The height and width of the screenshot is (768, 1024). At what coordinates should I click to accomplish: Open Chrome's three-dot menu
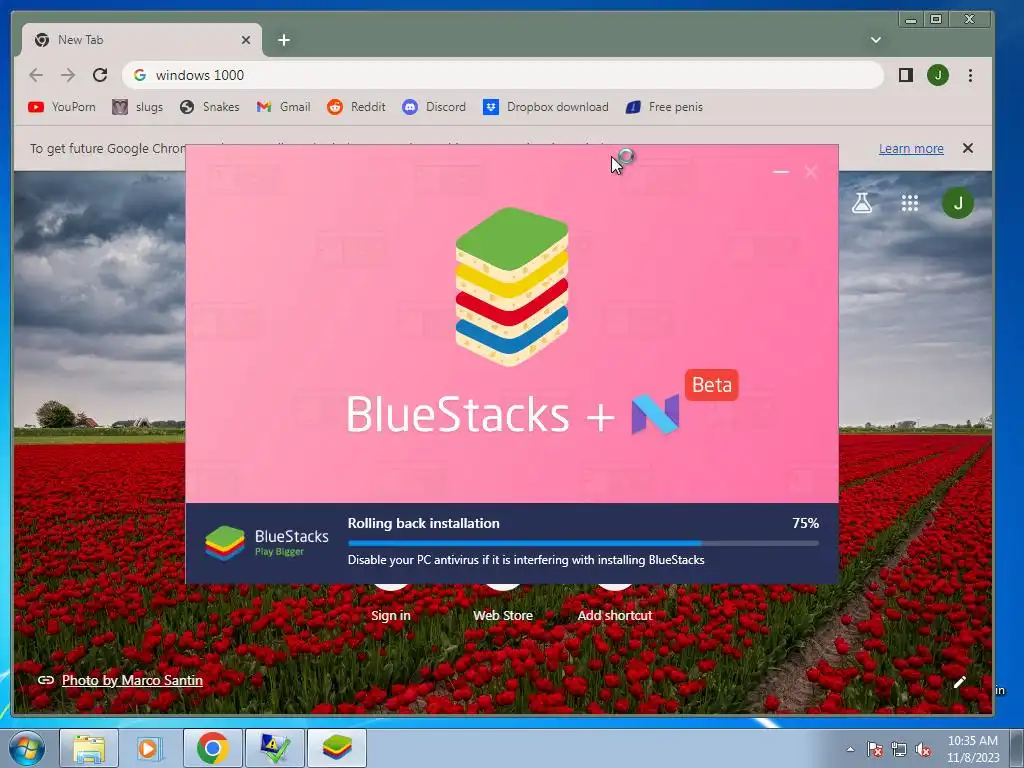click(x=970, y=75)
